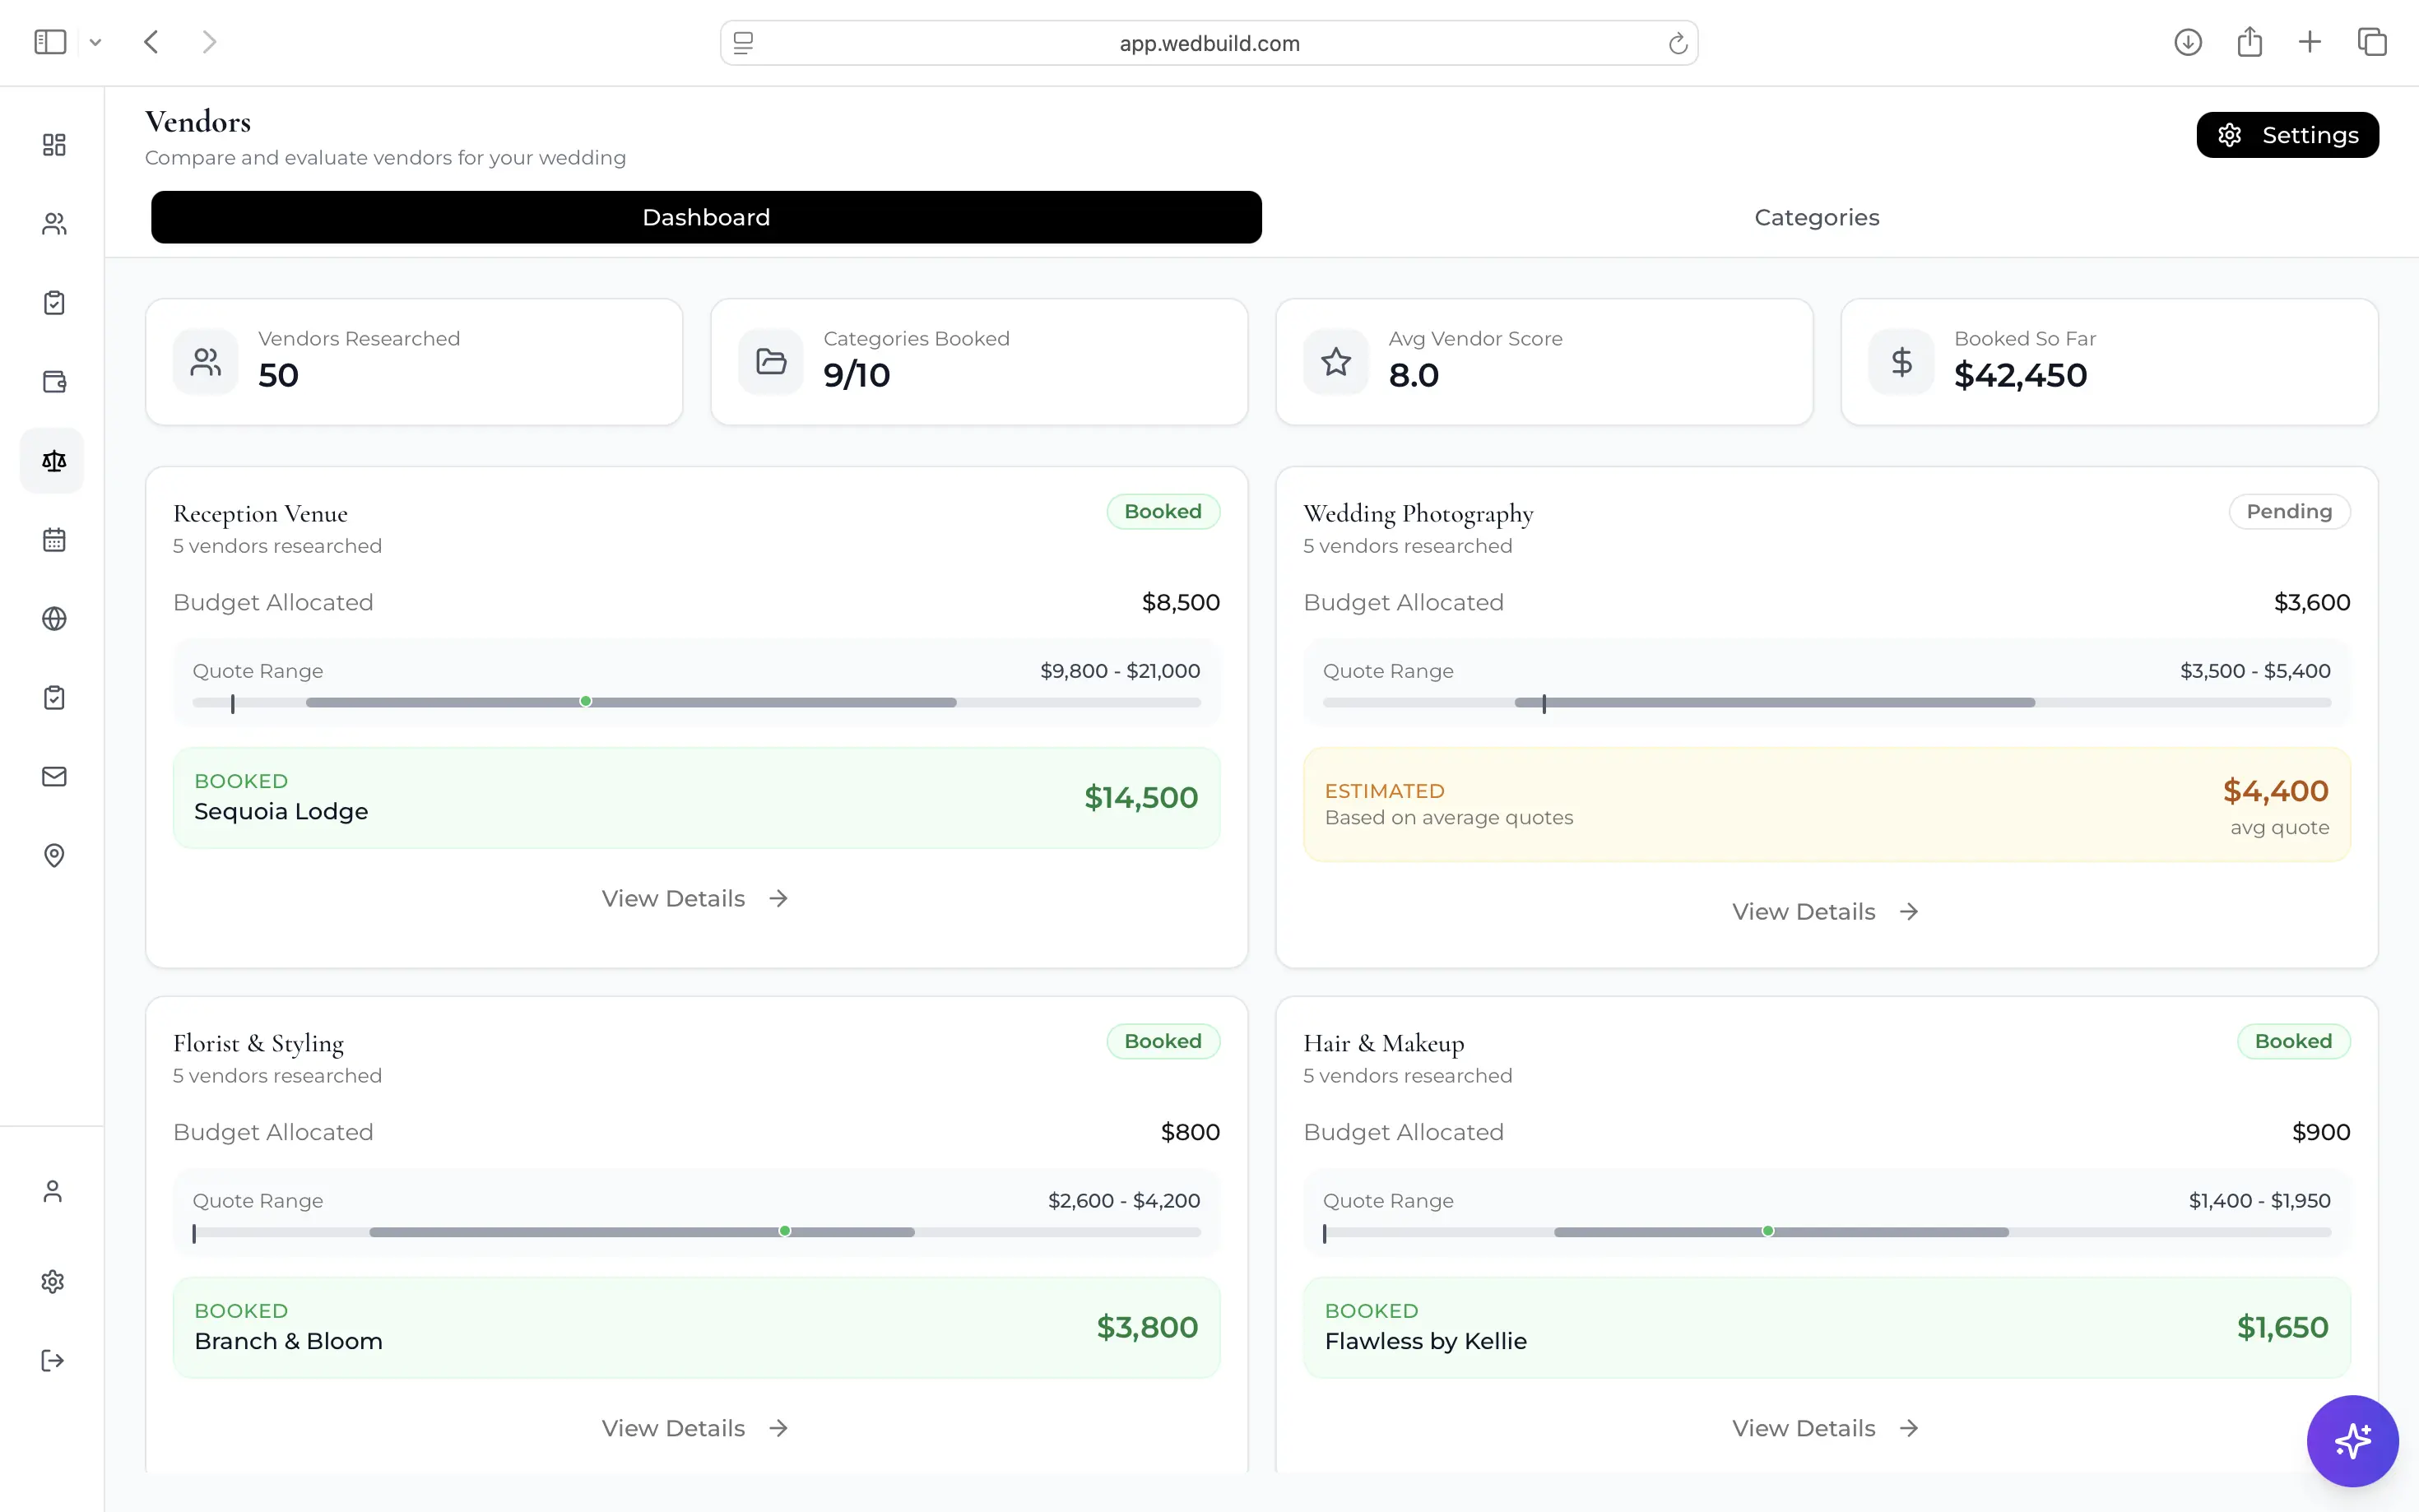Click the Categories Booked 9/10 card
This screenshot has width=2419, height=1512.
pos(979,362)
